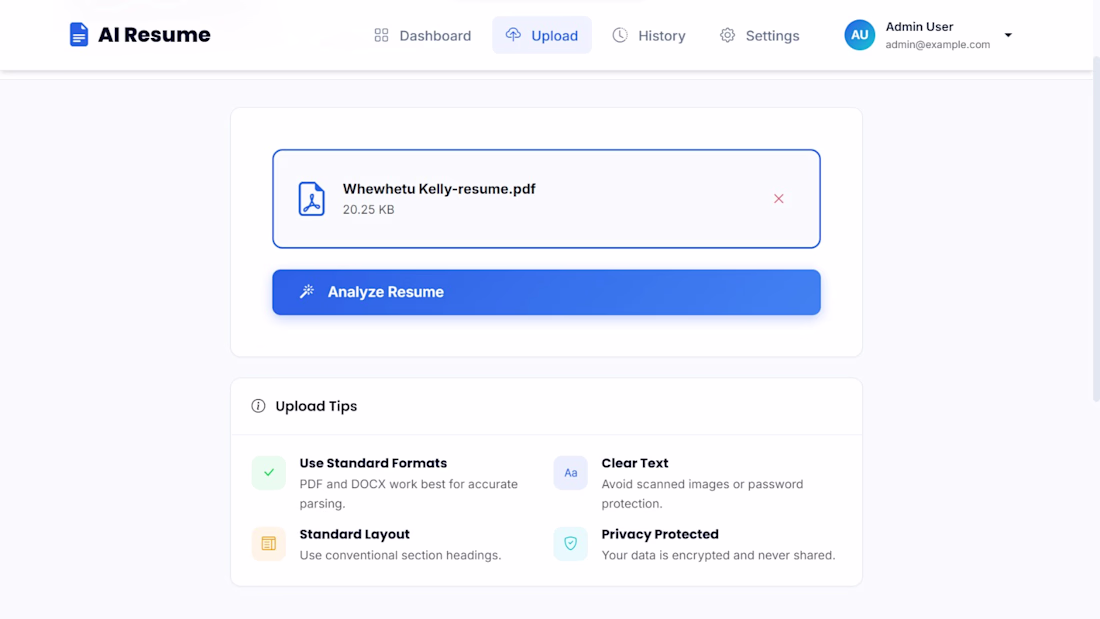
Task: Click the info icon beside Upload Tips
Action: pos(258,406)
